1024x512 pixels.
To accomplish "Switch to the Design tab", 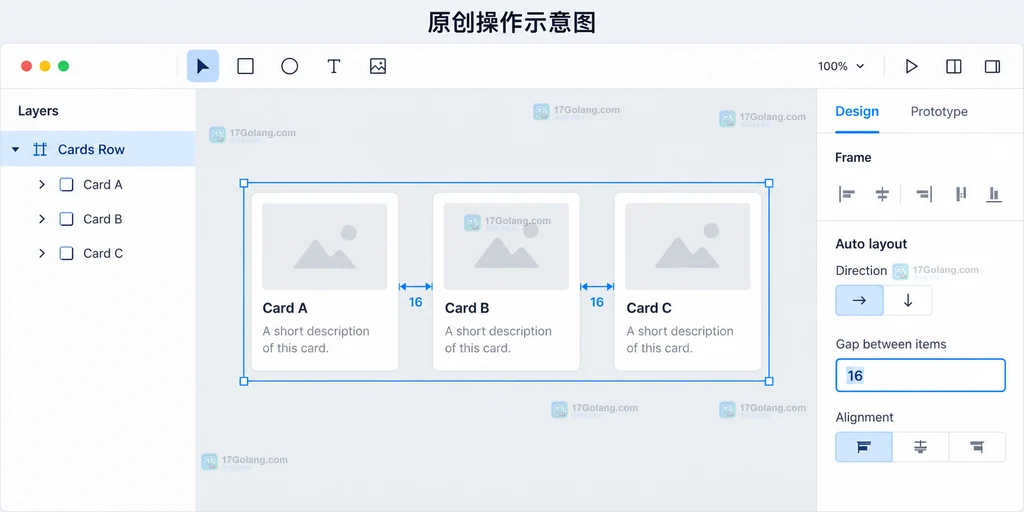I will click(x=857, y=112).
